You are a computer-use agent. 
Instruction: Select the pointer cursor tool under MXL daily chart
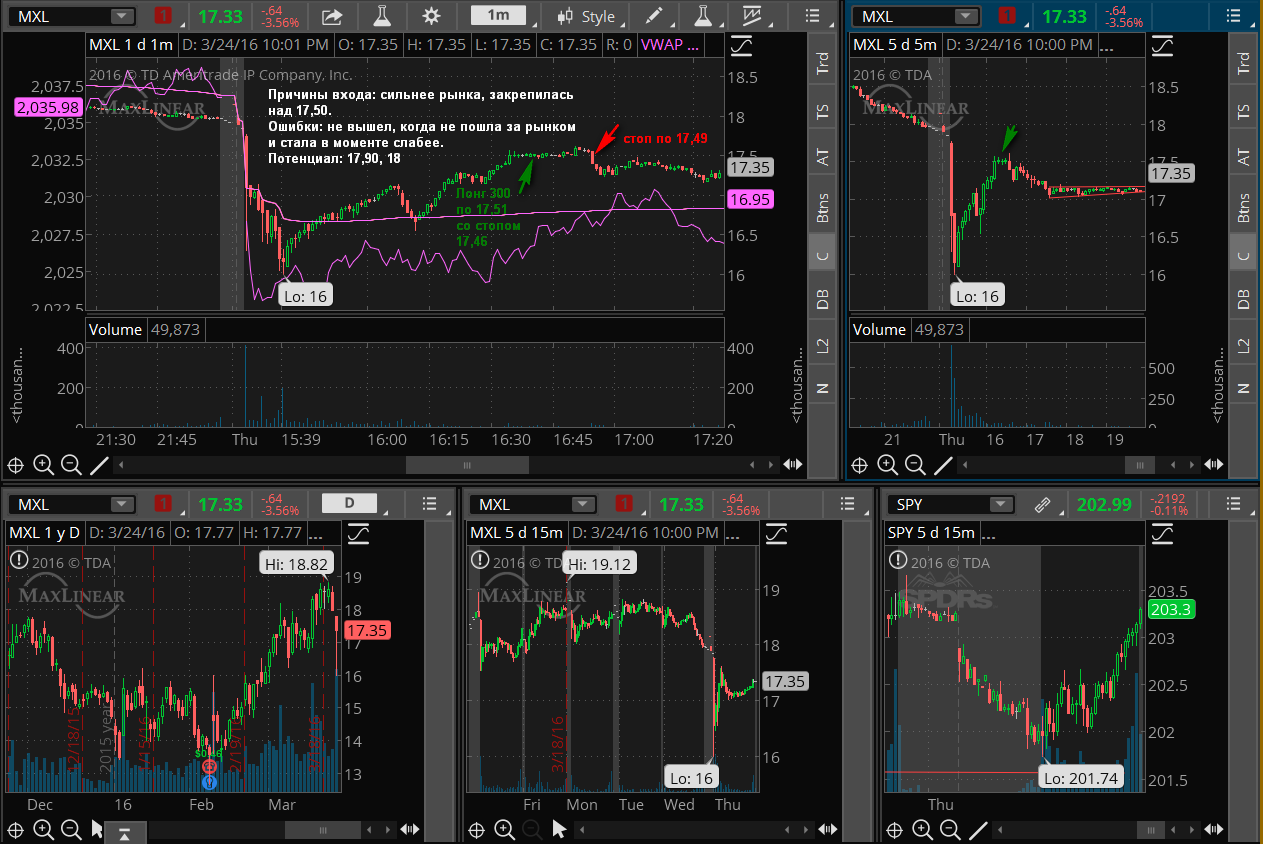[x=97, y=829]
